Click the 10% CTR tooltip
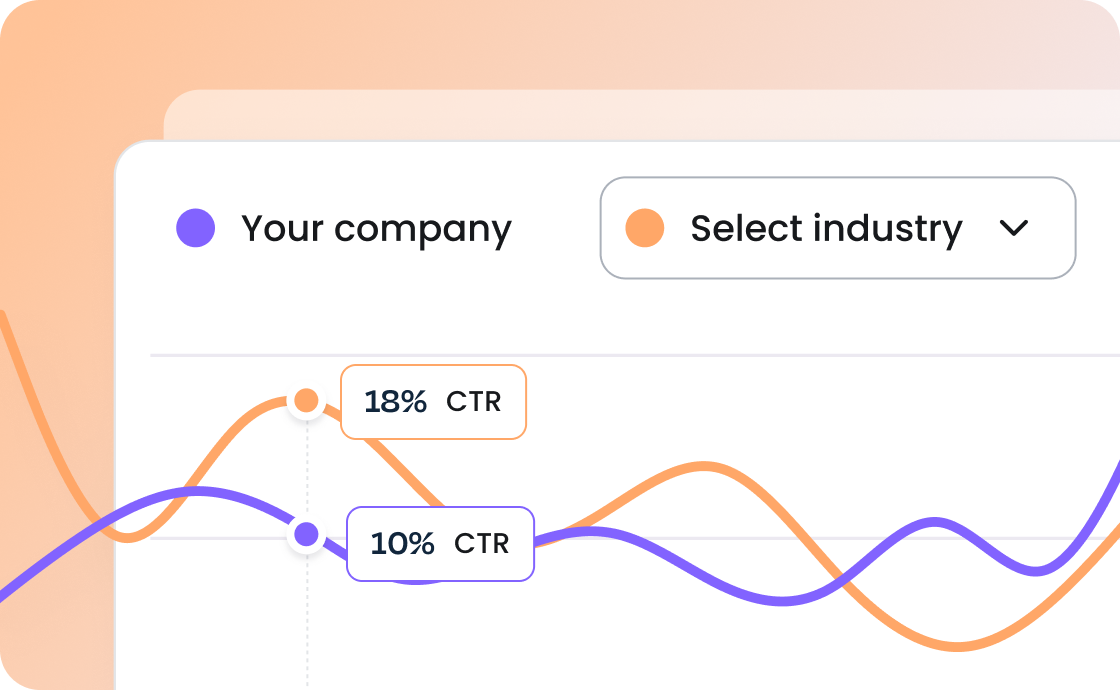Screen dimensions: 1120x690 coord(440,544)
